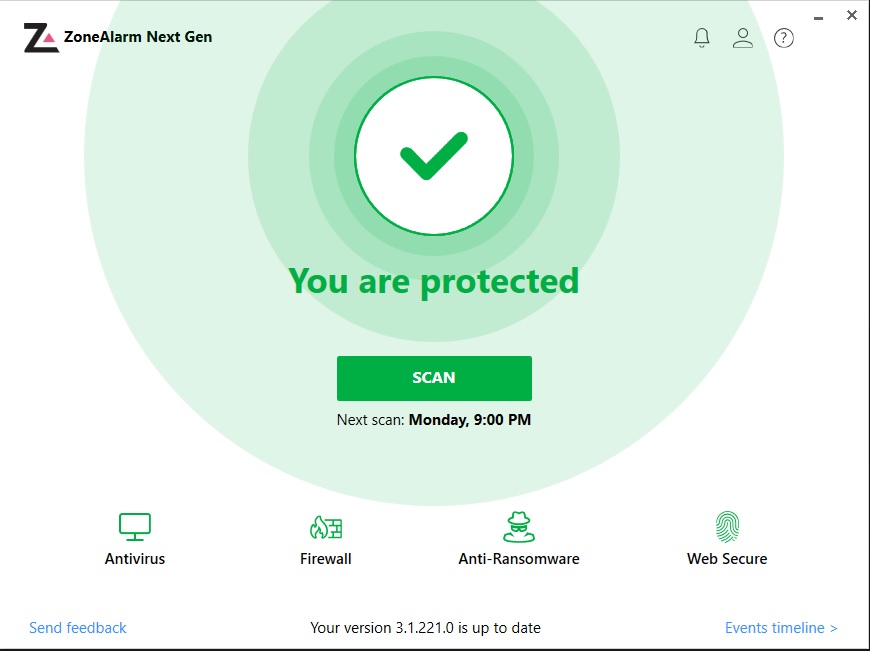The width and height of the screenshot is (870, 652).
Task: Click the ZoneAlarm Next Gen title
Action: (x=138, y=37)
